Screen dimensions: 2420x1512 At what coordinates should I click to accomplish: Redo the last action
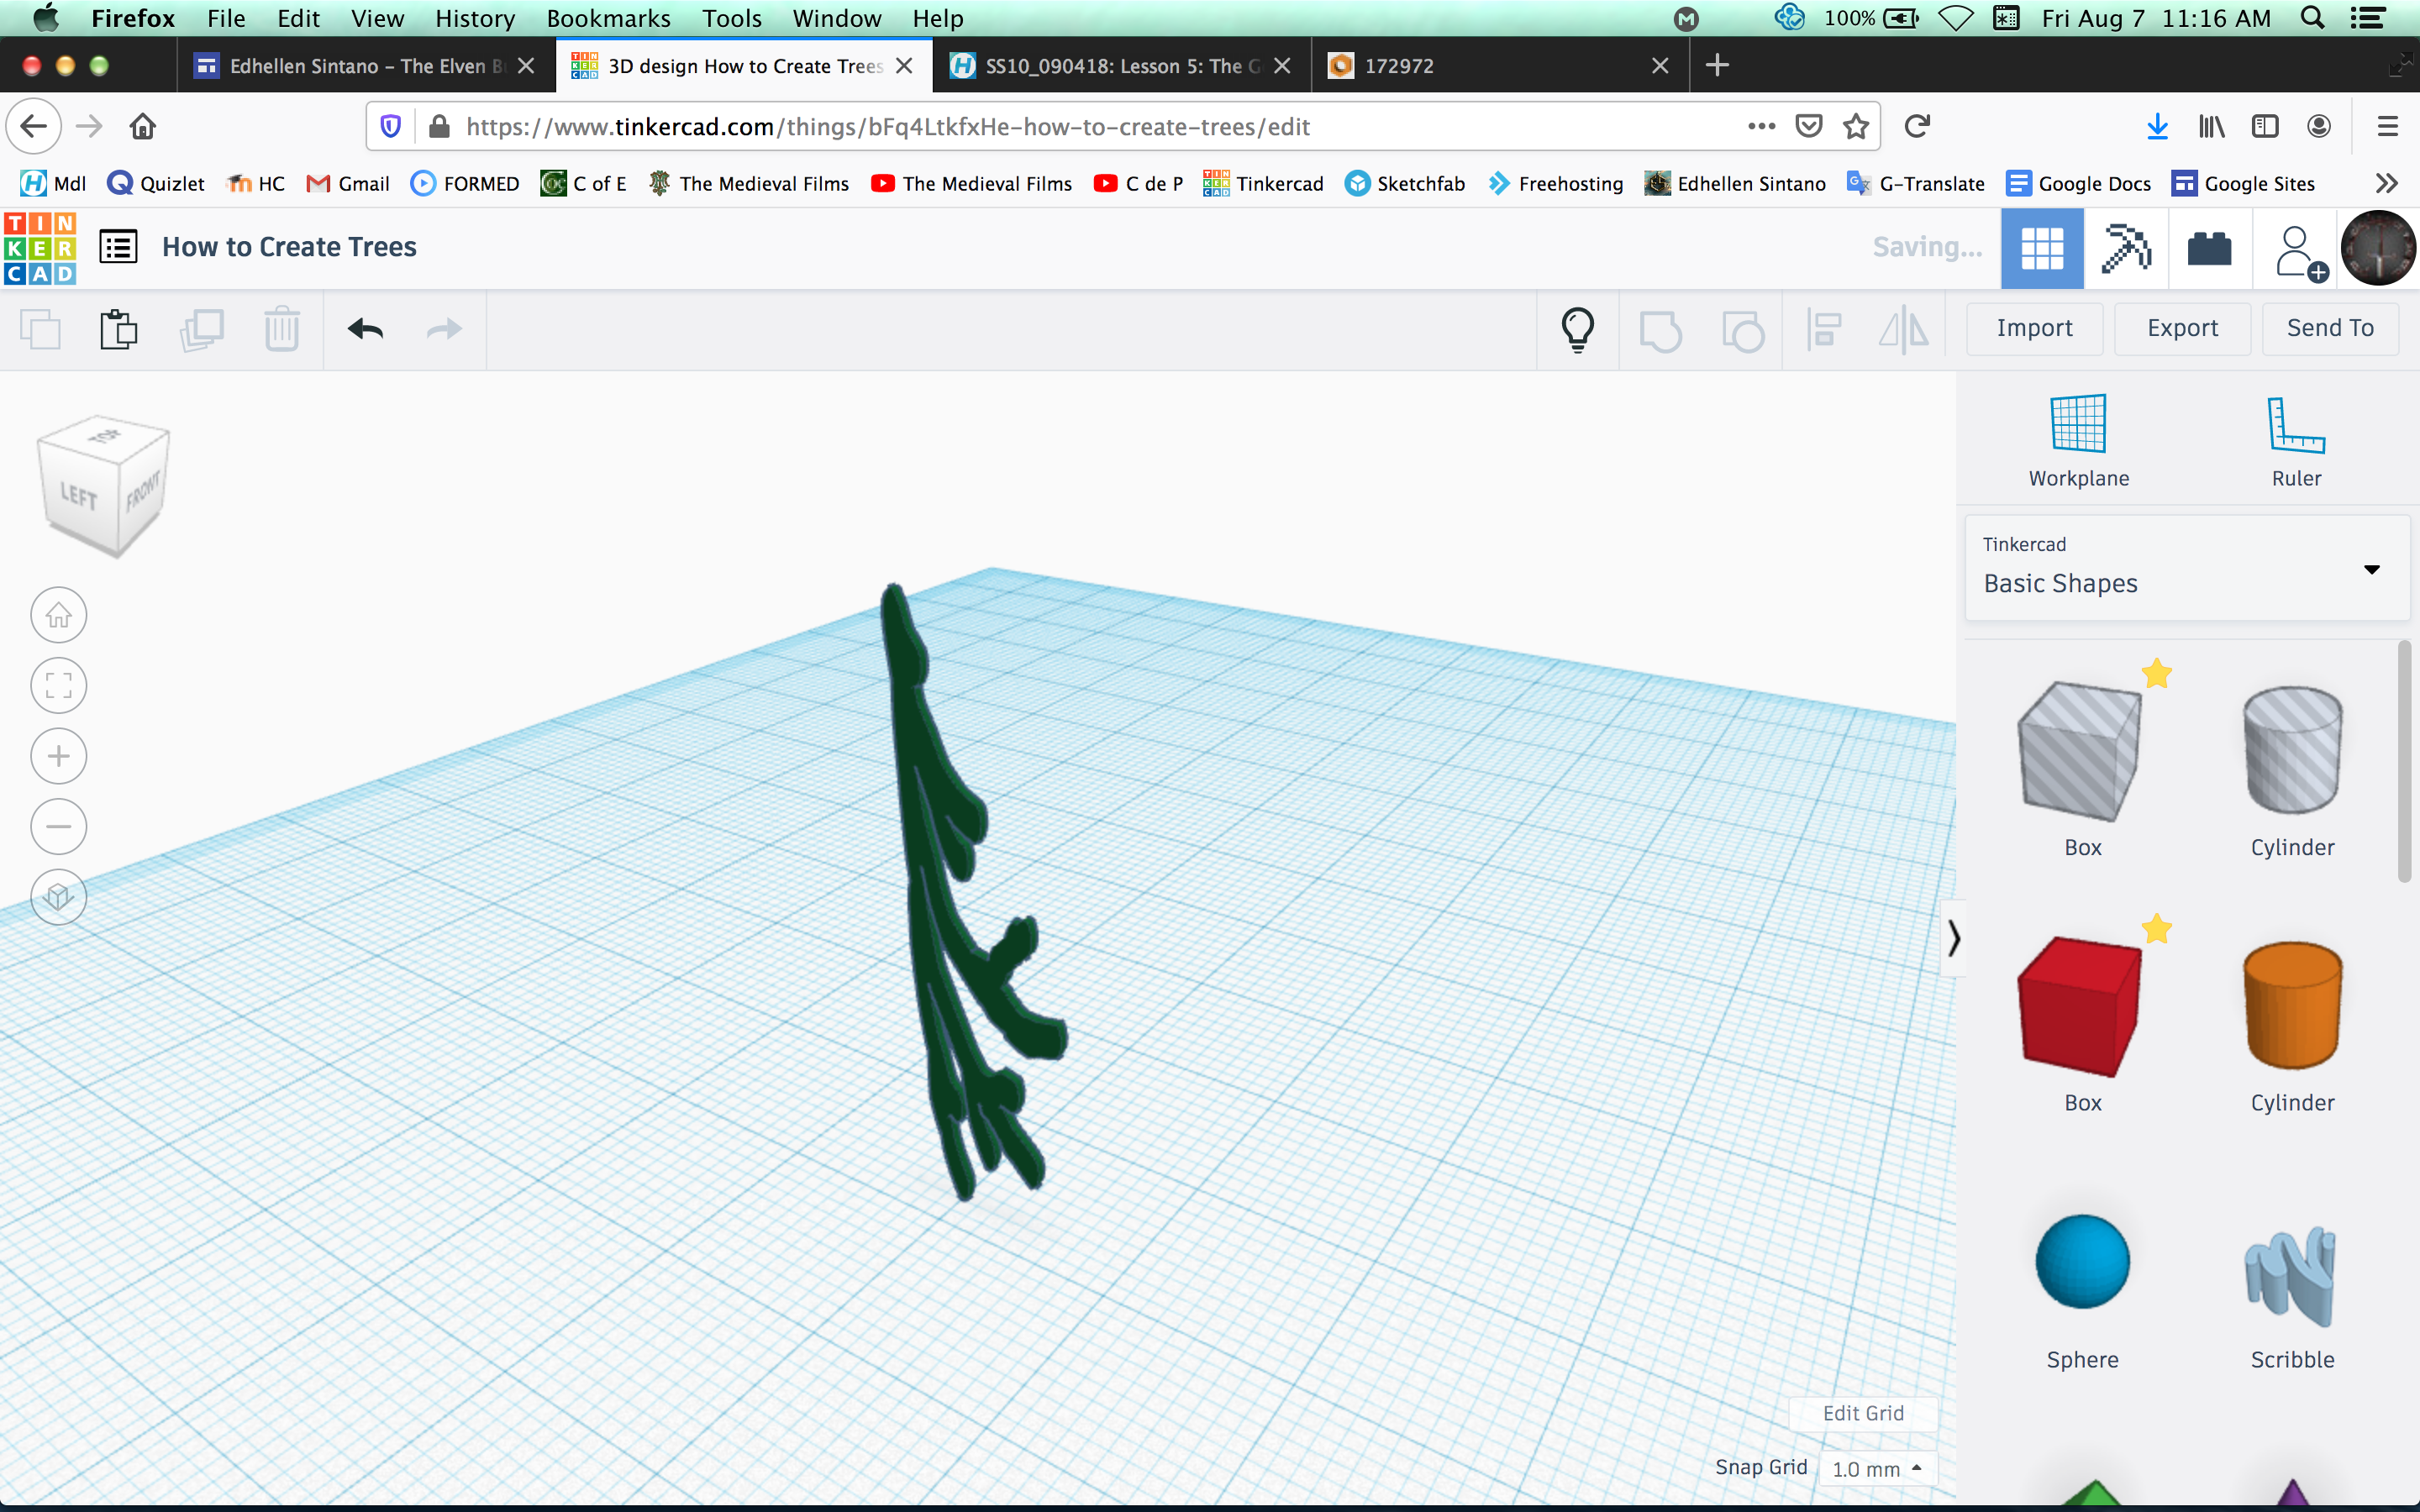[x=444, y=329]
